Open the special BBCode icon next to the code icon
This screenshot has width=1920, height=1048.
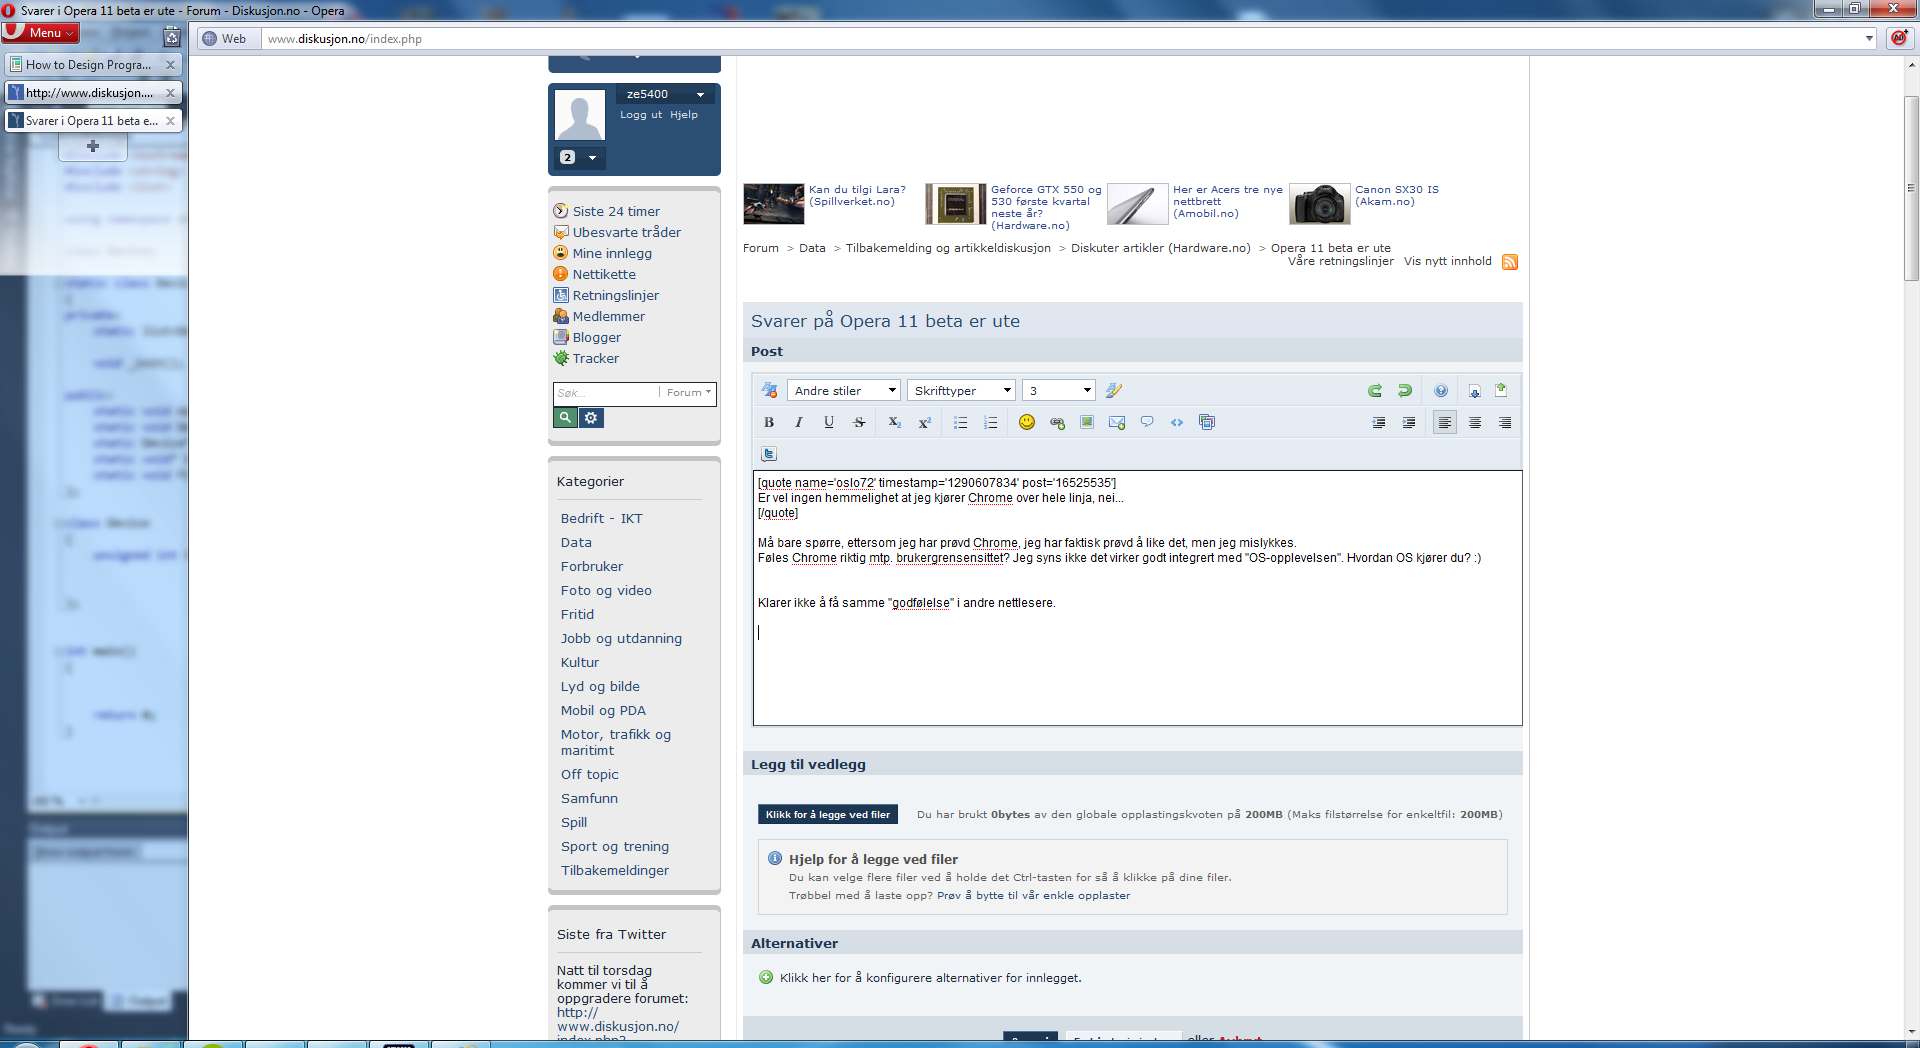point(1207,422)
